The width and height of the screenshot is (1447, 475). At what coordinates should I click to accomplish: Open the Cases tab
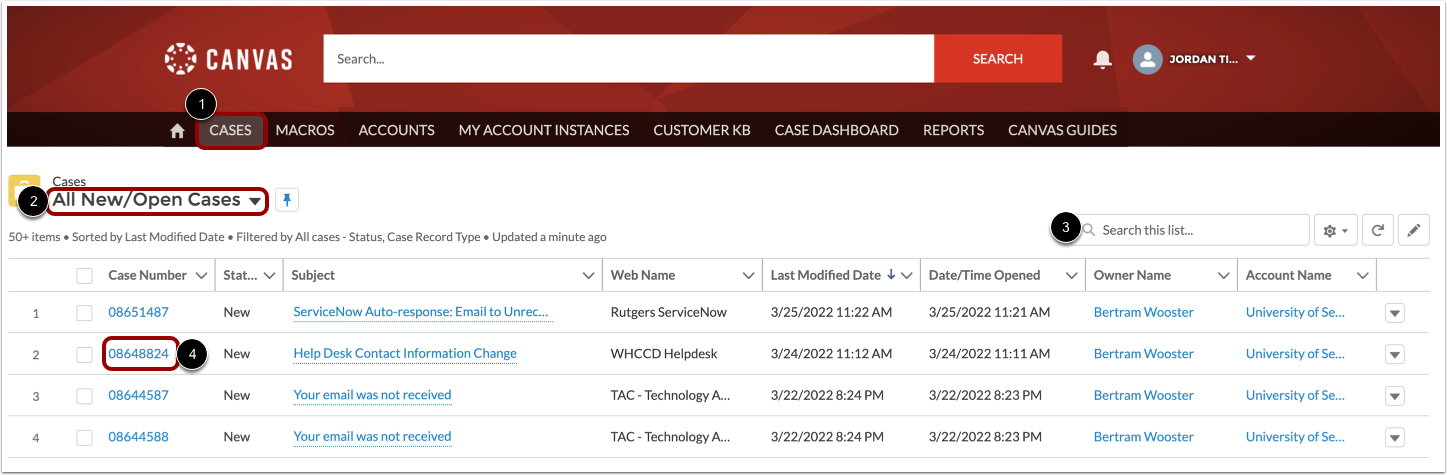click(x=231, y=131)
